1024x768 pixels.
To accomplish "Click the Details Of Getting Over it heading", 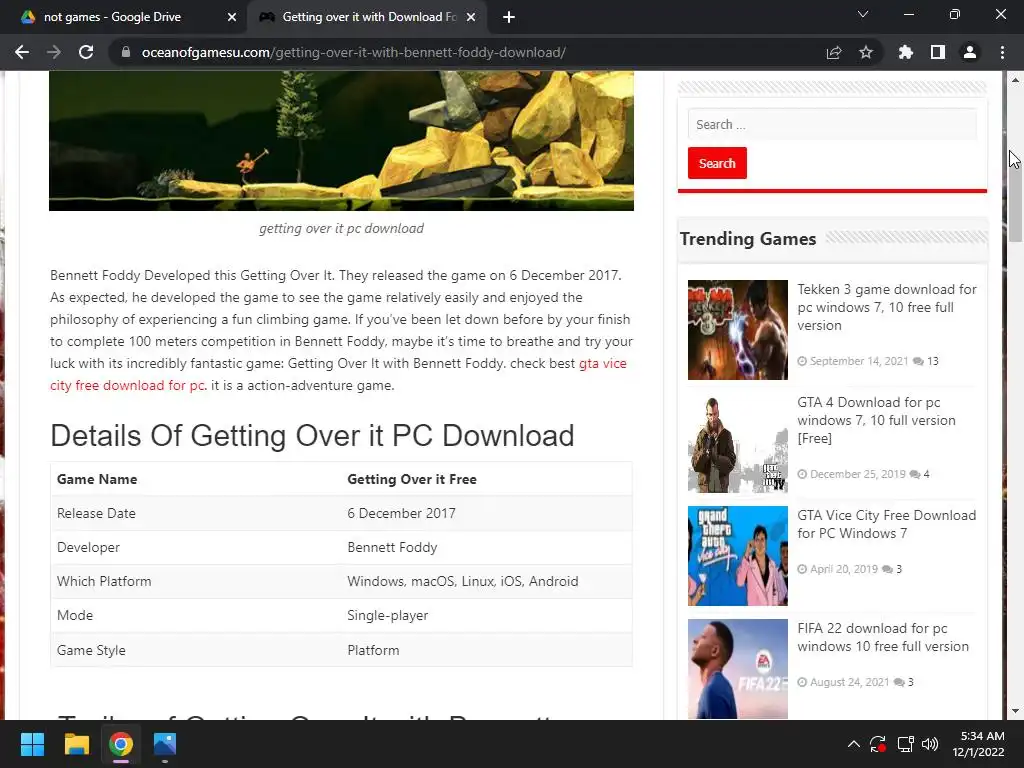I will [312, 436].
